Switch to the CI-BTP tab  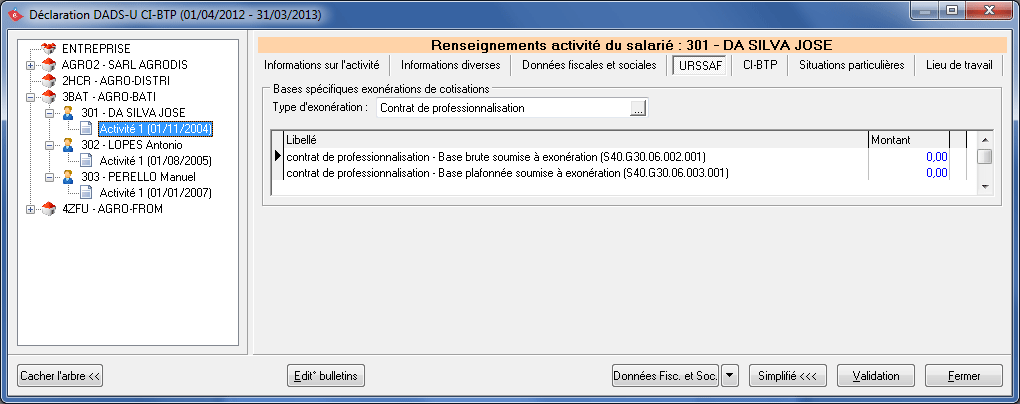tap(760, 65)
